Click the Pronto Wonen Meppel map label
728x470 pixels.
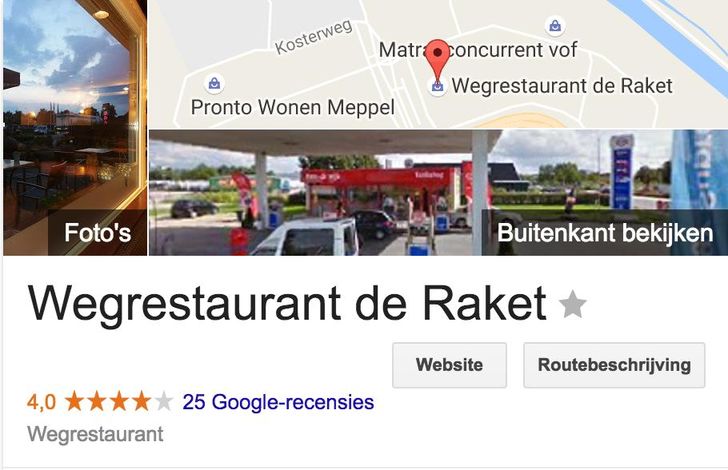(292, 107)
